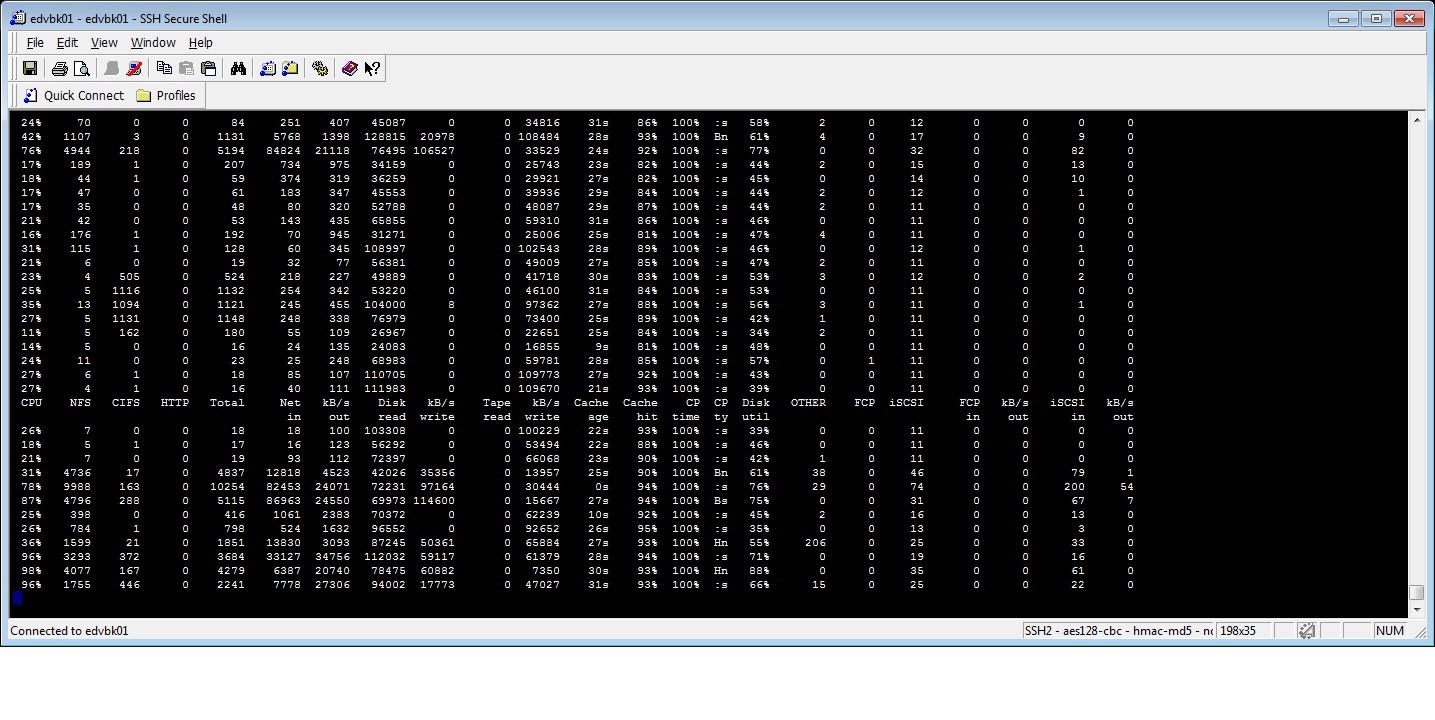
Task: Open Print Preview from the toolbar
Action: coord(82,69)
